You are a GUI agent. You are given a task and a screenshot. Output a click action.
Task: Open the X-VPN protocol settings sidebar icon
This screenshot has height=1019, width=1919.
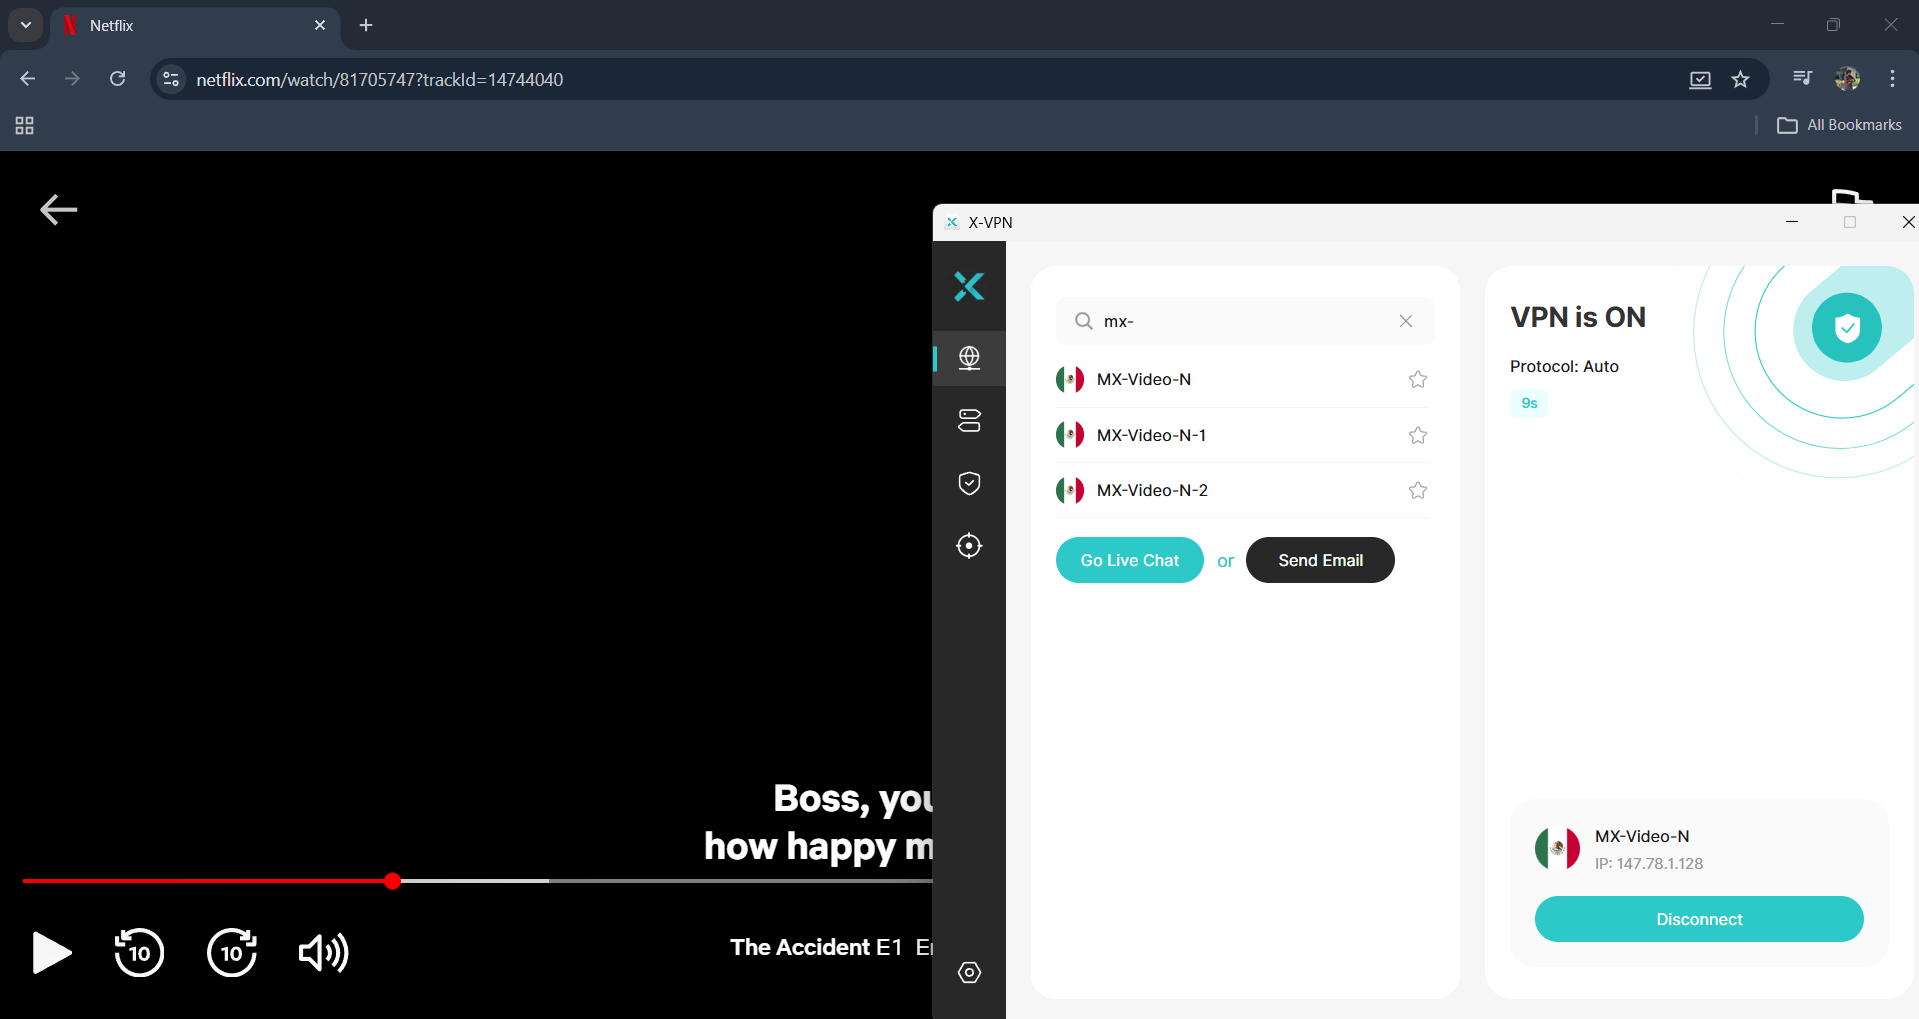[x=969, y=420]
